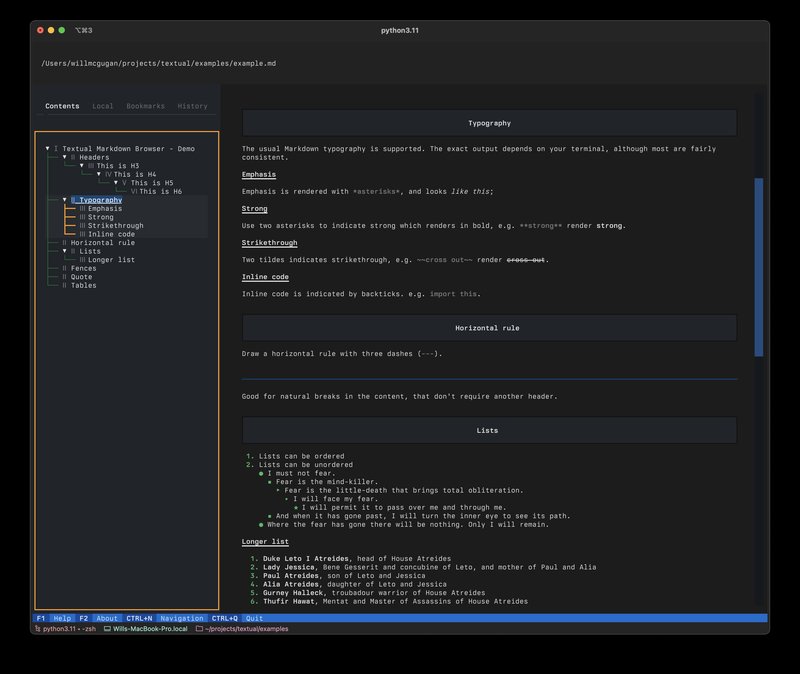Image resolution: width=800 pixels, height=674 pixels.
Task: Open the Bookmarks tab
Action: point(145,106)
